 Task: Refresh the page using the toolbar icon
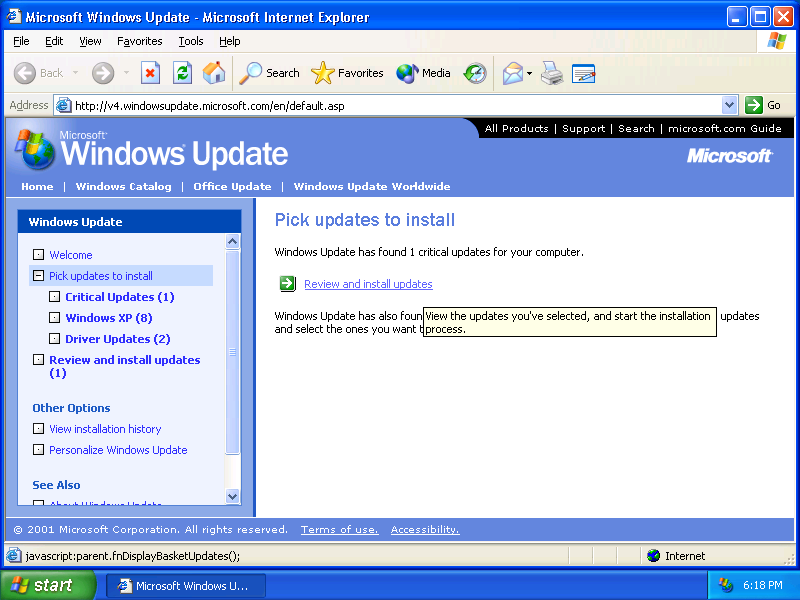click(182, 73)
